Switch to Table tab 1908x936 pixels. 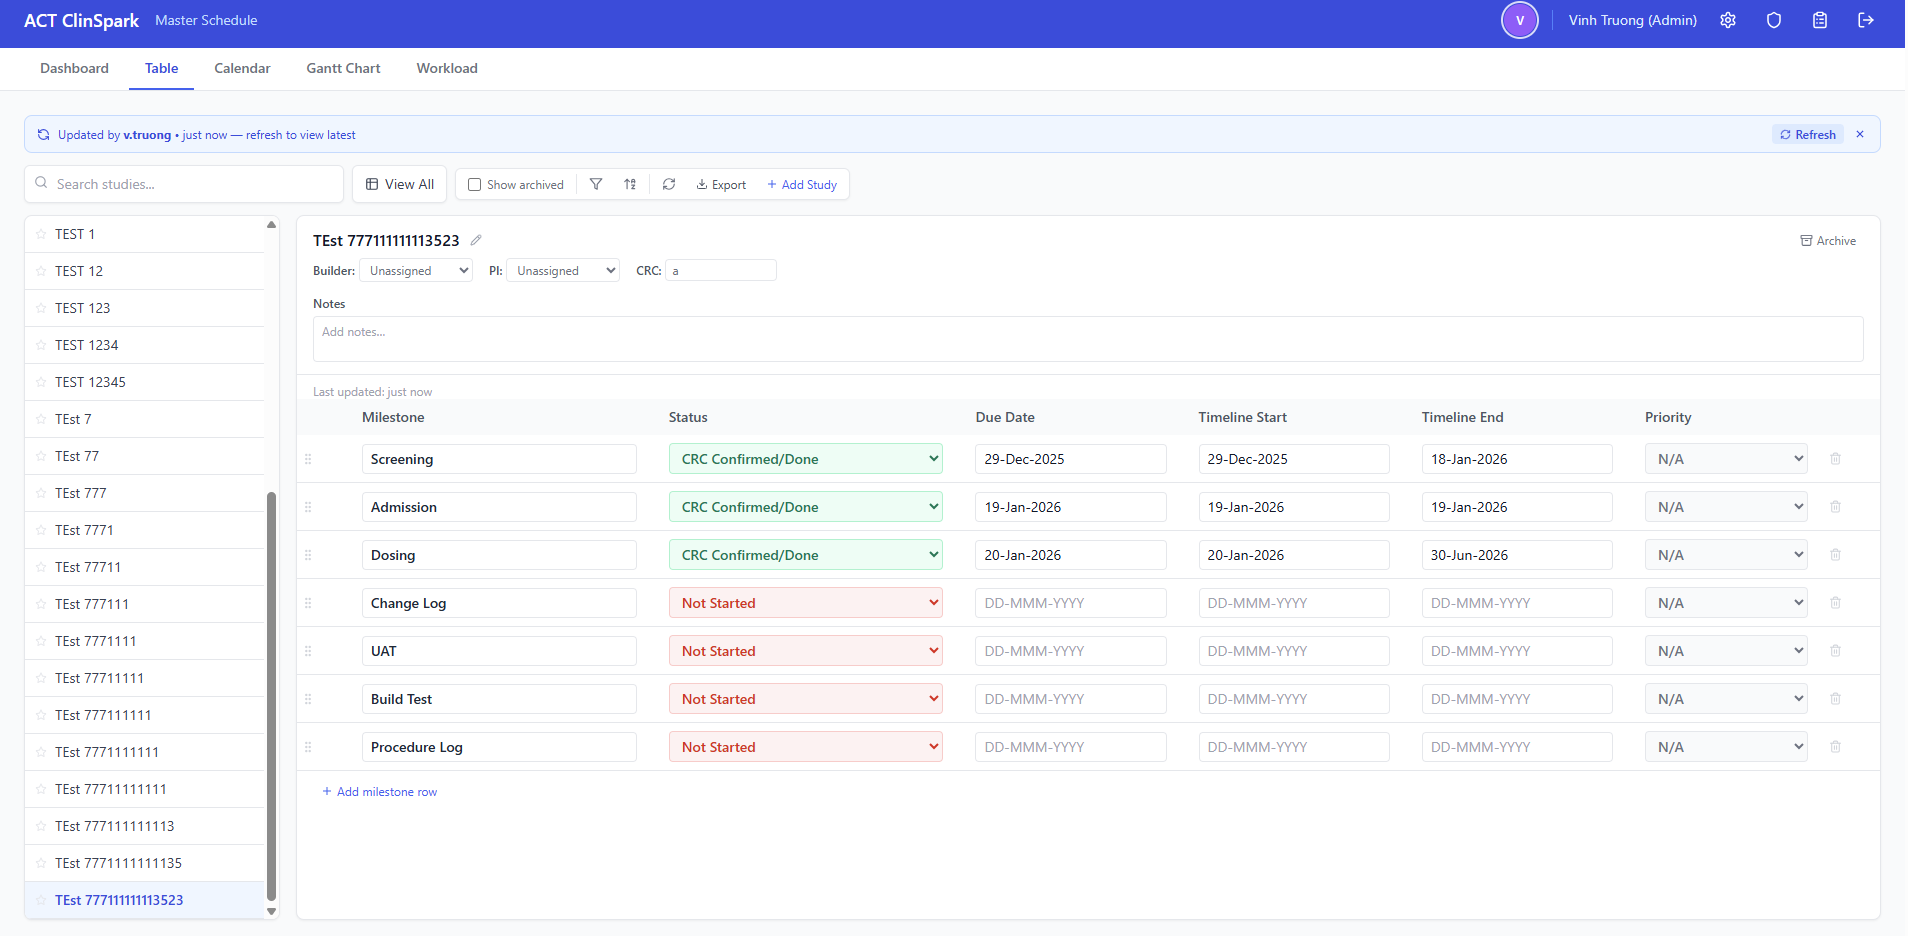click(x=162, y=68)
